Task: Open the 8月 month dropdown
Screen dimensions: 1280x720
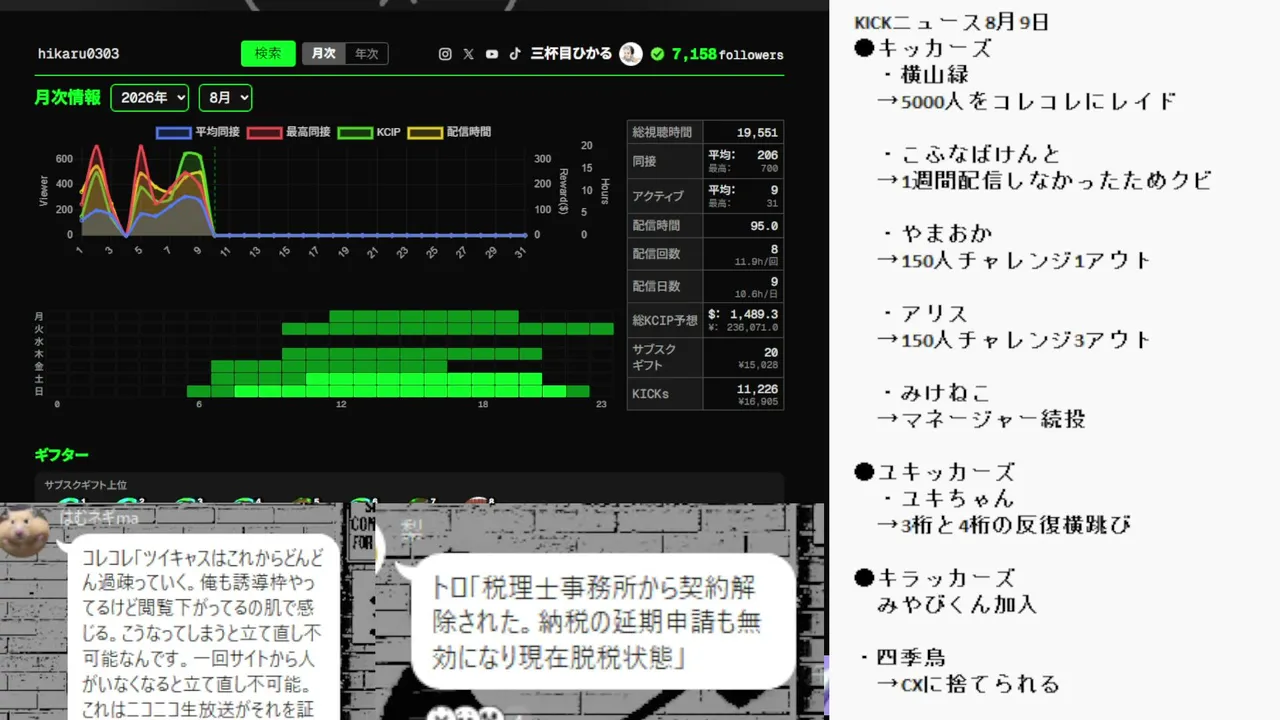Action: 225,97
